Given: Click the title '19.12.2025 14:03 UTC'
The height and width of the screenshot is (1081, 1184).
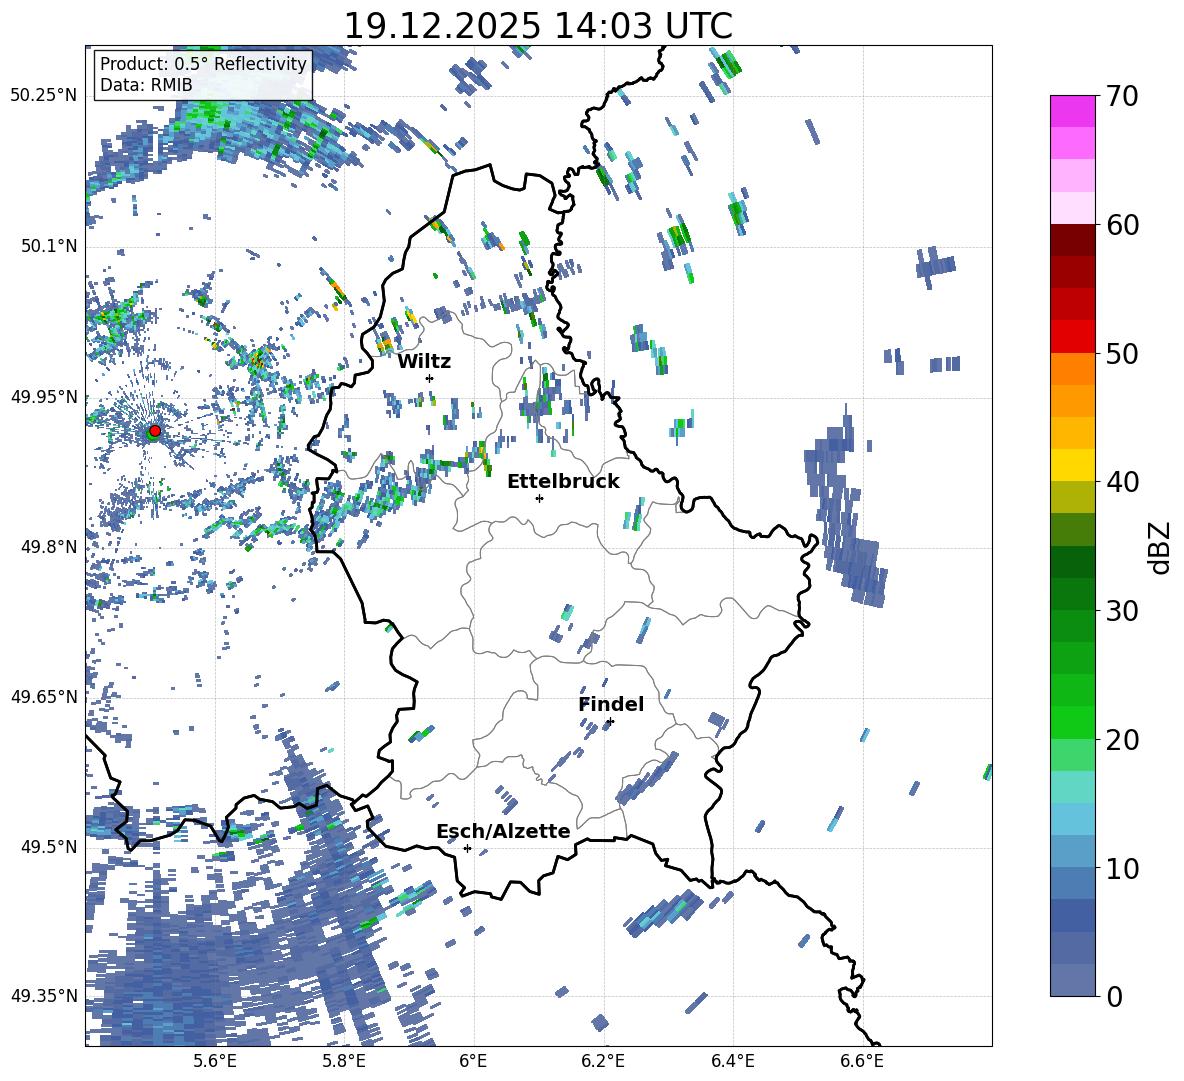Looking at the screenshot, I should point(538,26).
